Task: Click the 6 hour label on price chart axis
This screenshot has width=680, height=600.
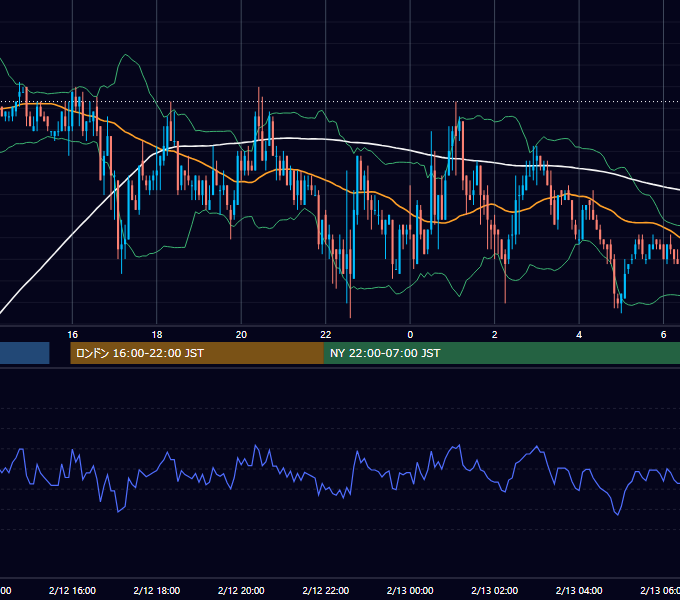Action: tap(663, 334)
